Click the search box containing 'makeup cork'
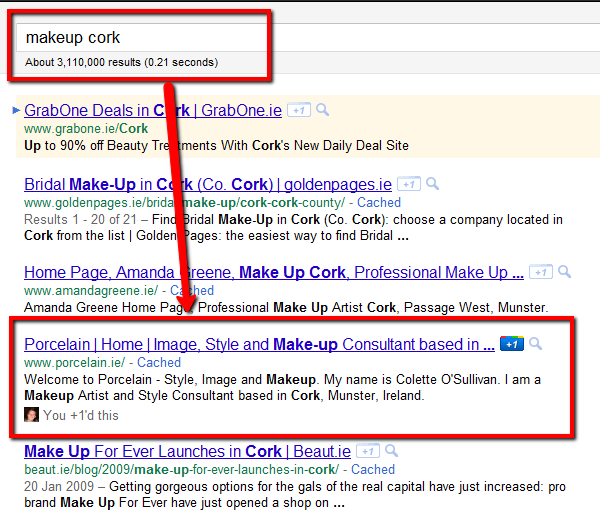Screen dimensions: 600x524 [x=308, y=37]
